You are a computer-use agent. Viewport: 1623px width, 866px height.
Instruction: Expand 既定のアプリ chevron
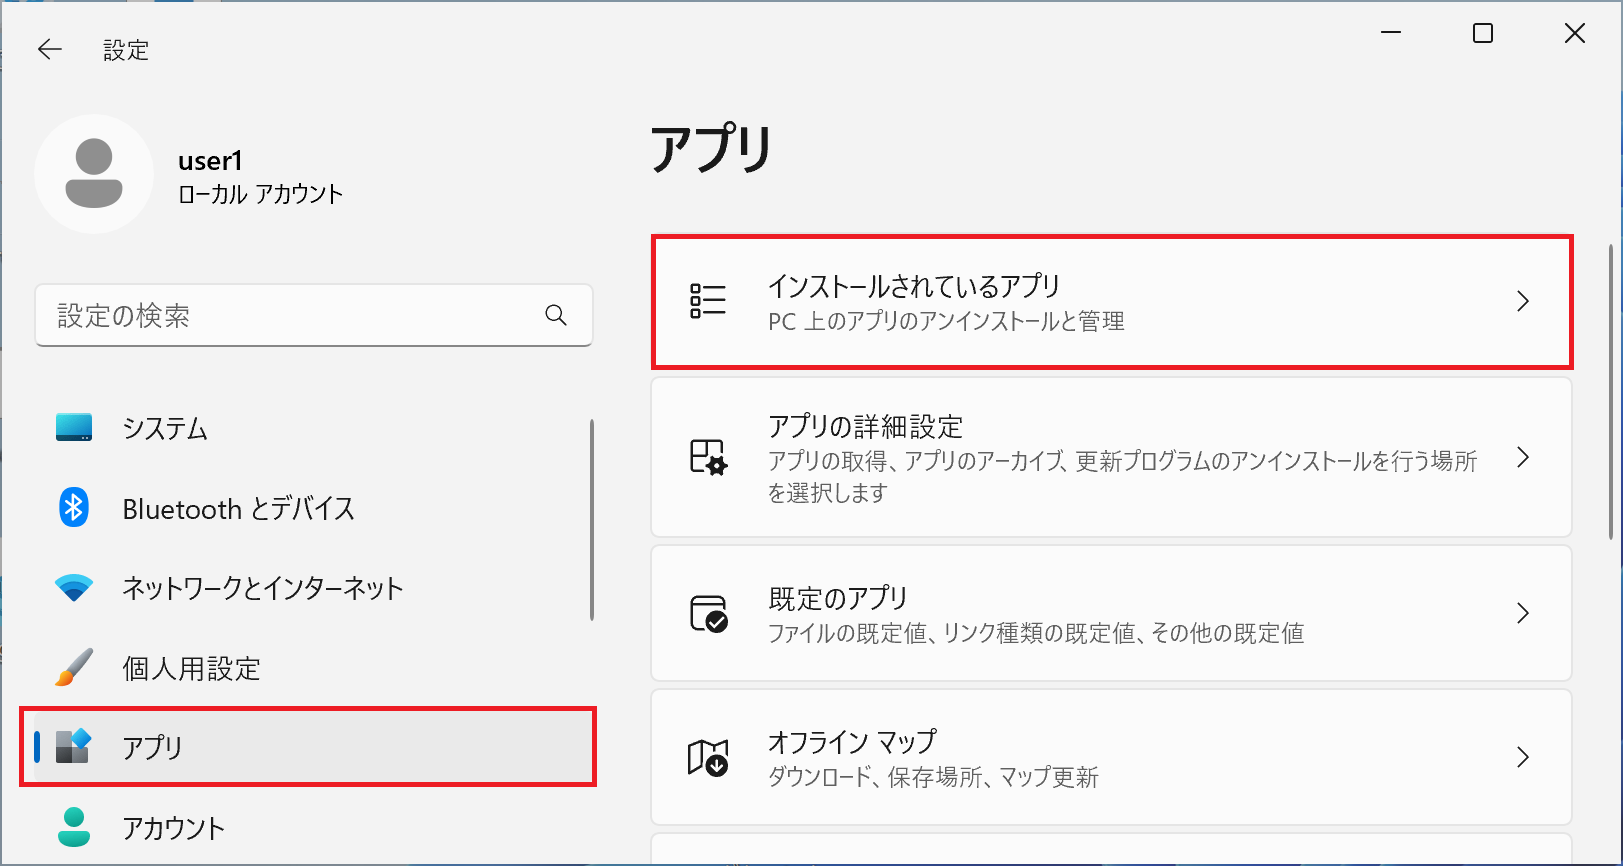pos(1523,613)
